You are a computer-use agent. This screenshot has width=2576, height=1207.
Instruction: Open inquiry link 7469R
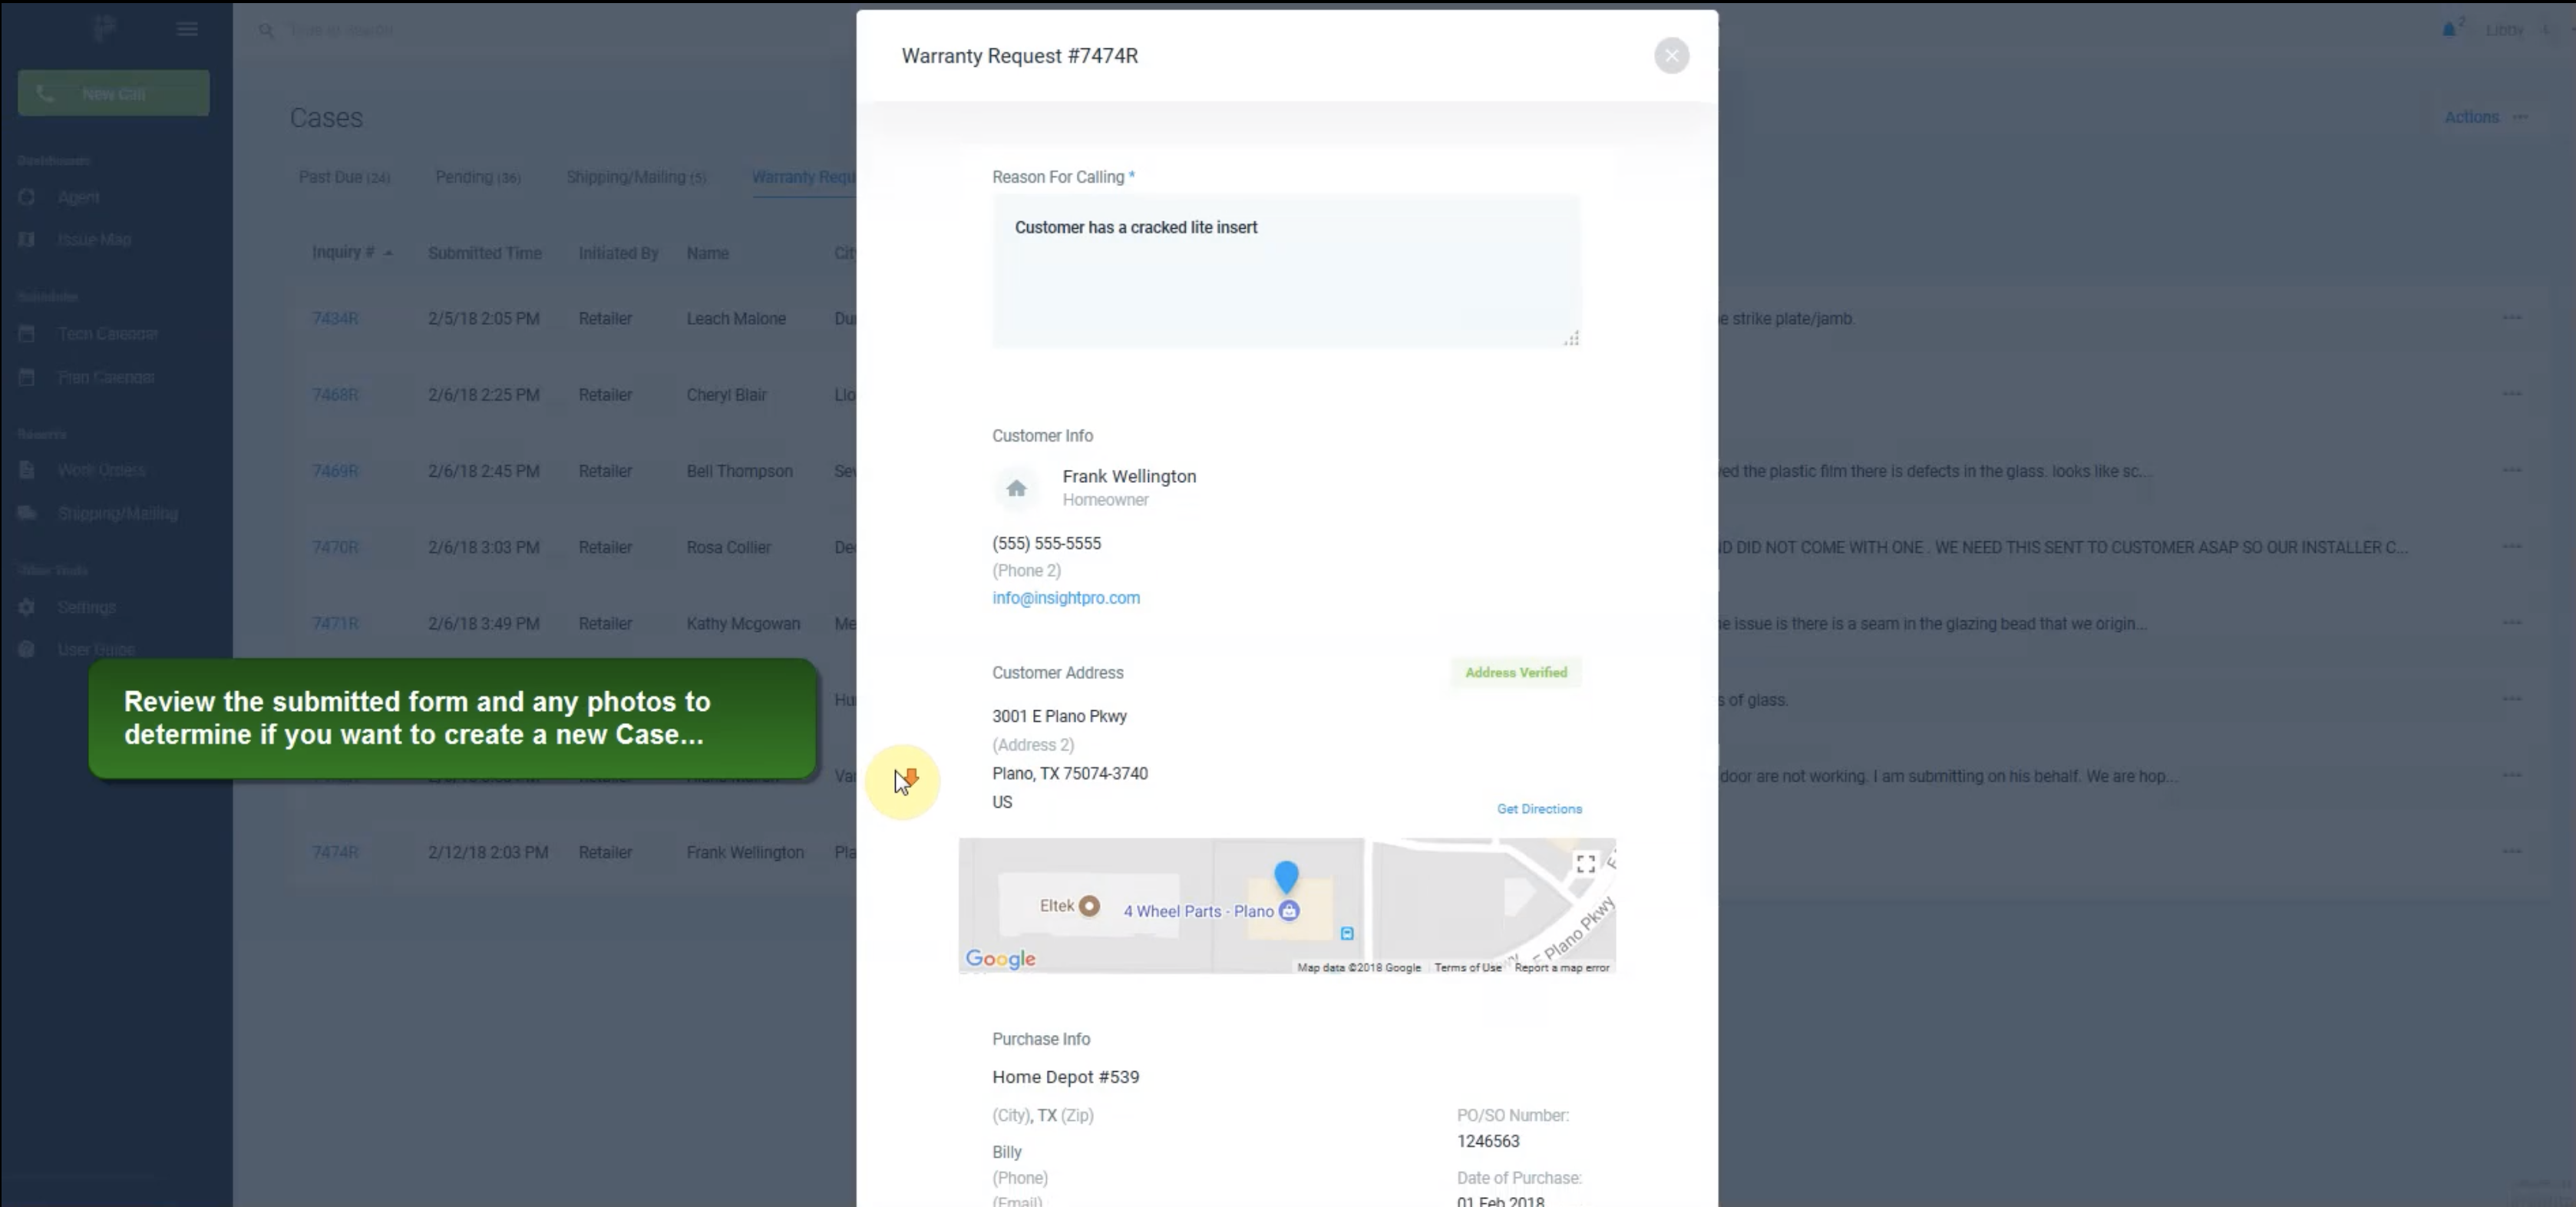tap(334, 471)
